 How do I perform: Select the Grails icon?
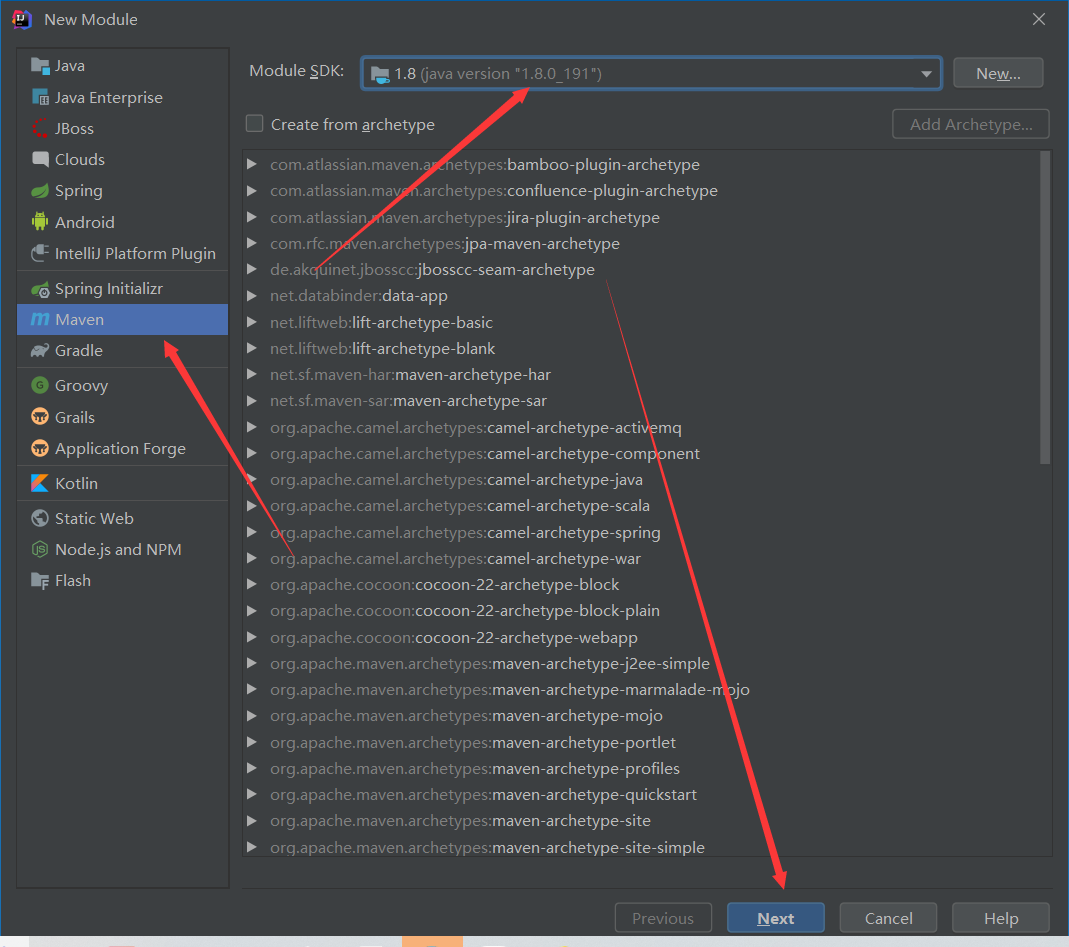40,417
